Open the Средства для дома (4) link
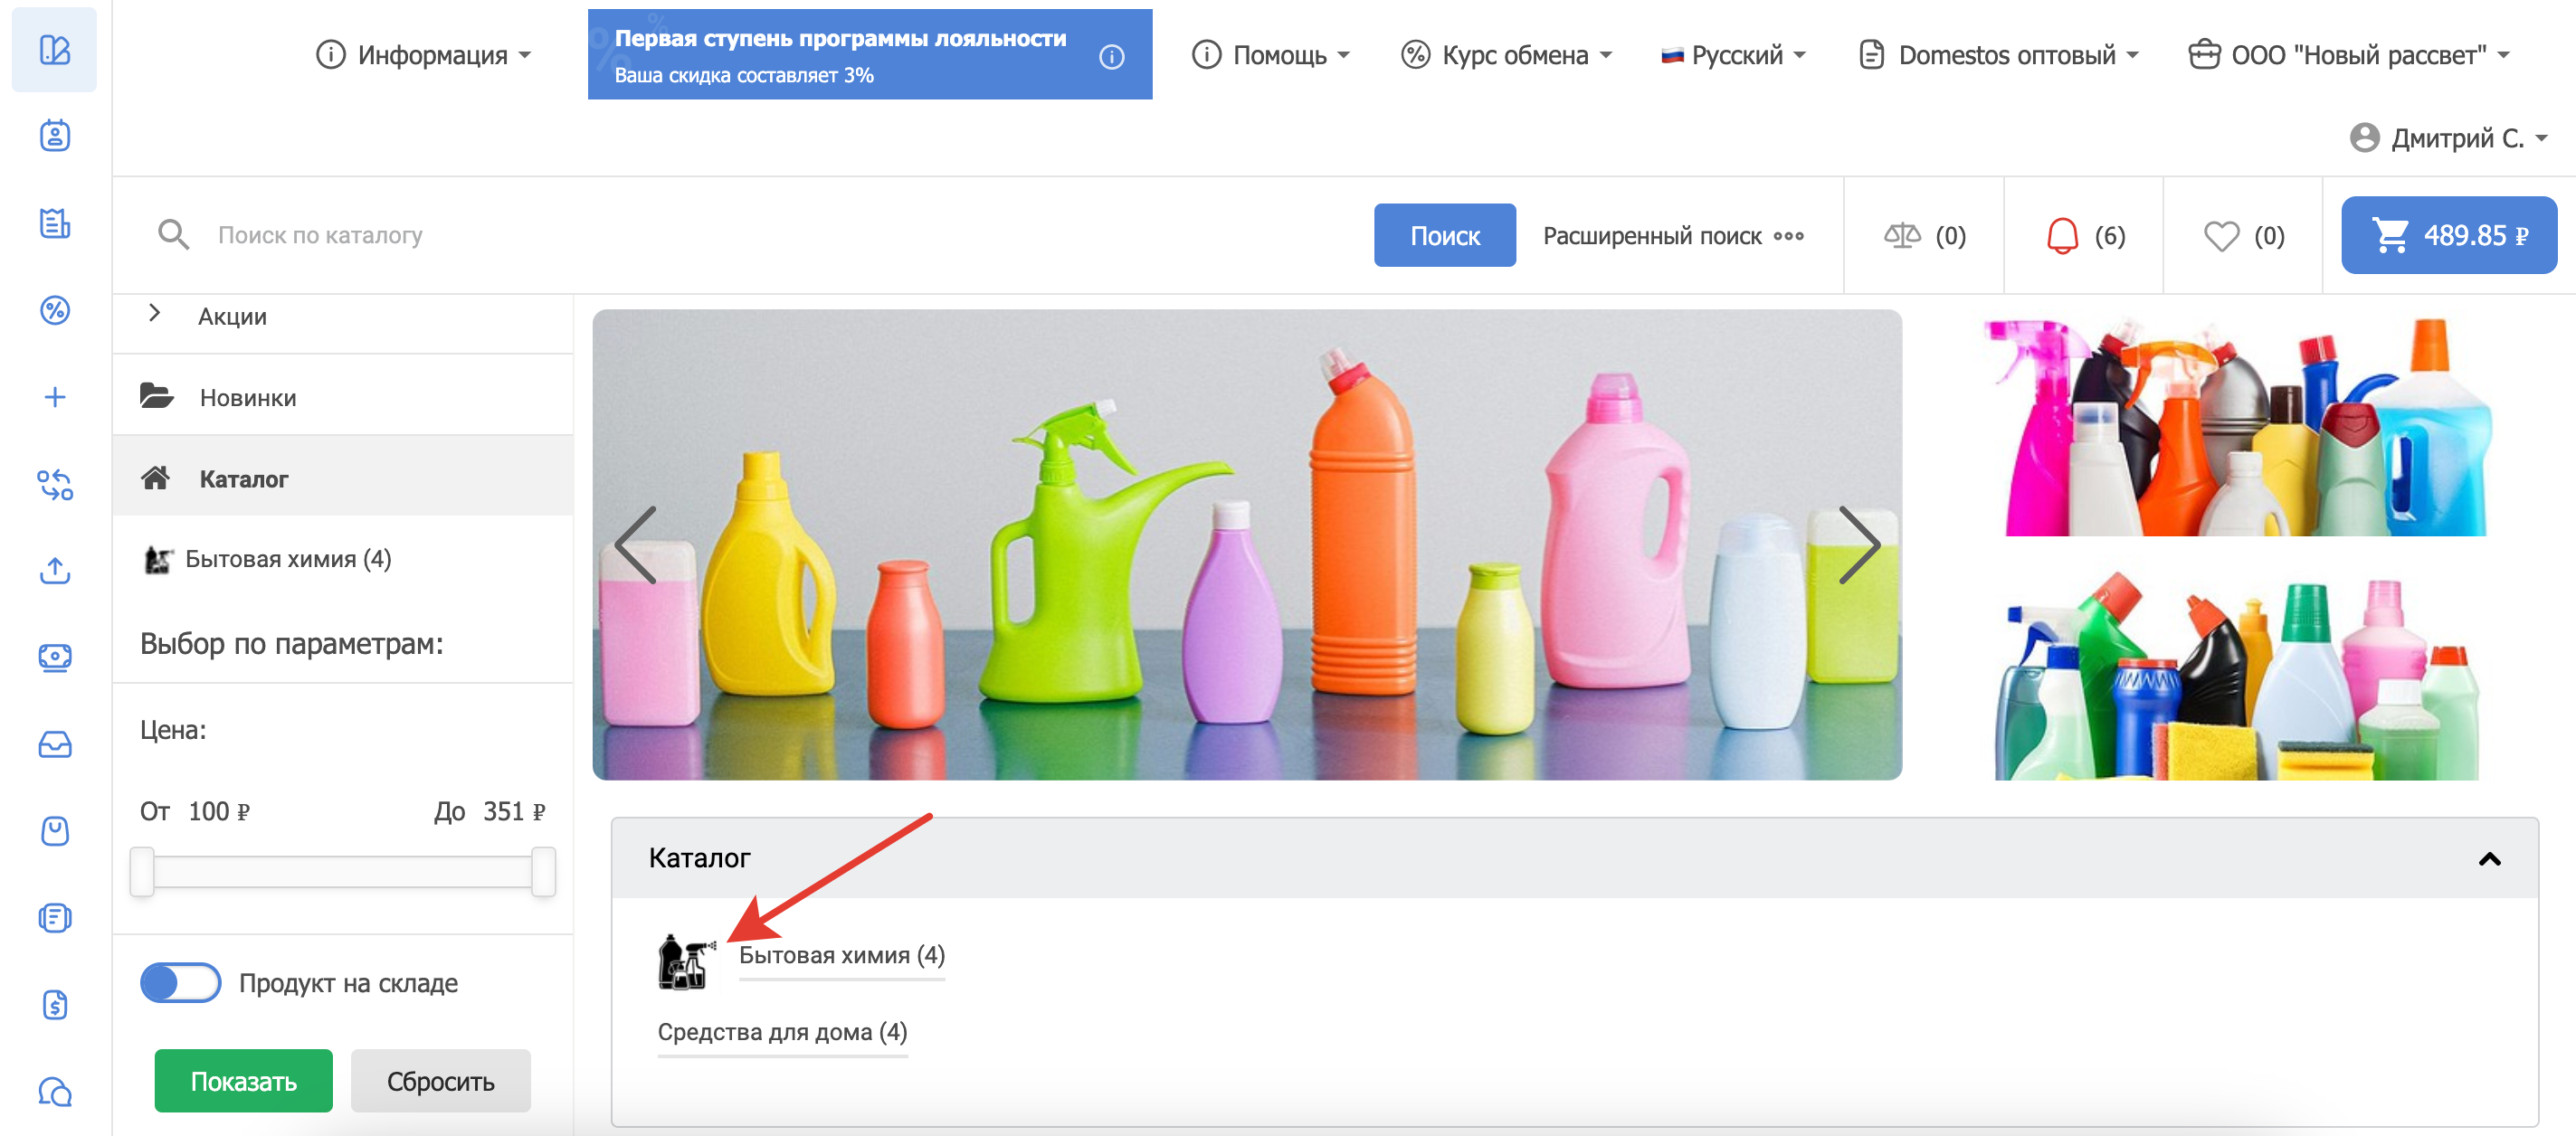 tap(782, 1031)
